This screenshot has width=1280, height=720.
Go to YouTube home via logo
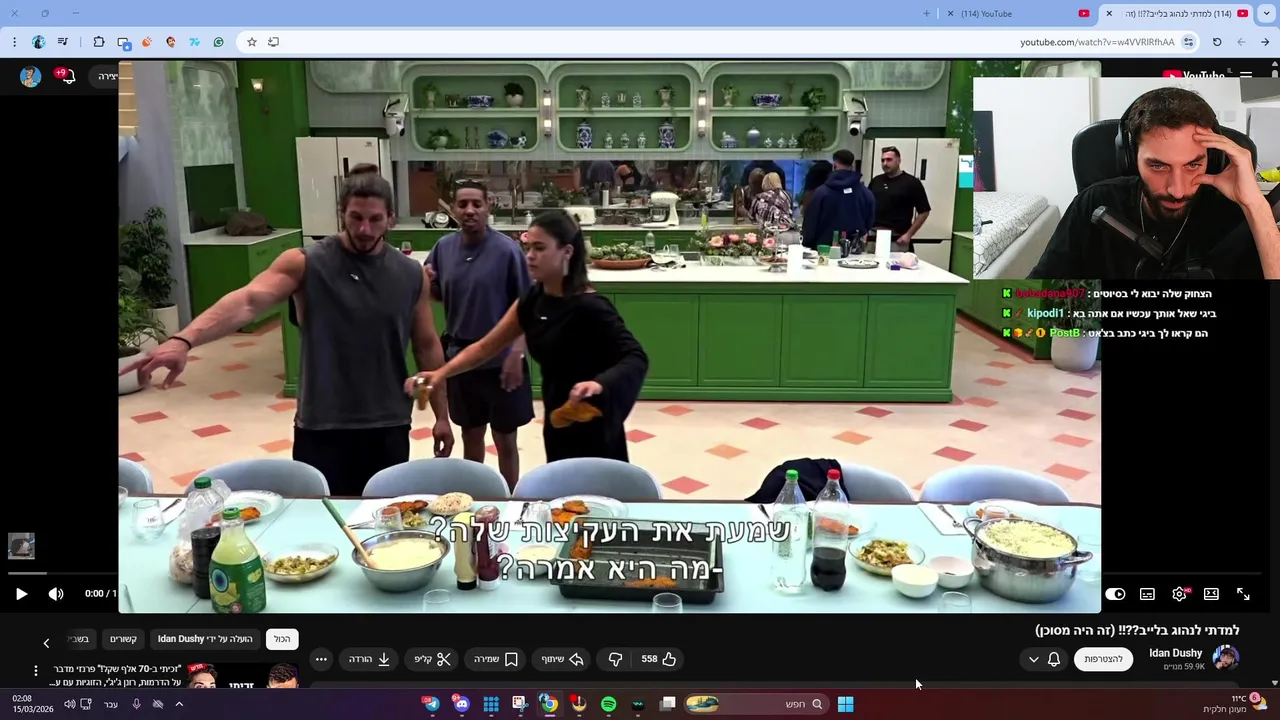pos(1193,75)
